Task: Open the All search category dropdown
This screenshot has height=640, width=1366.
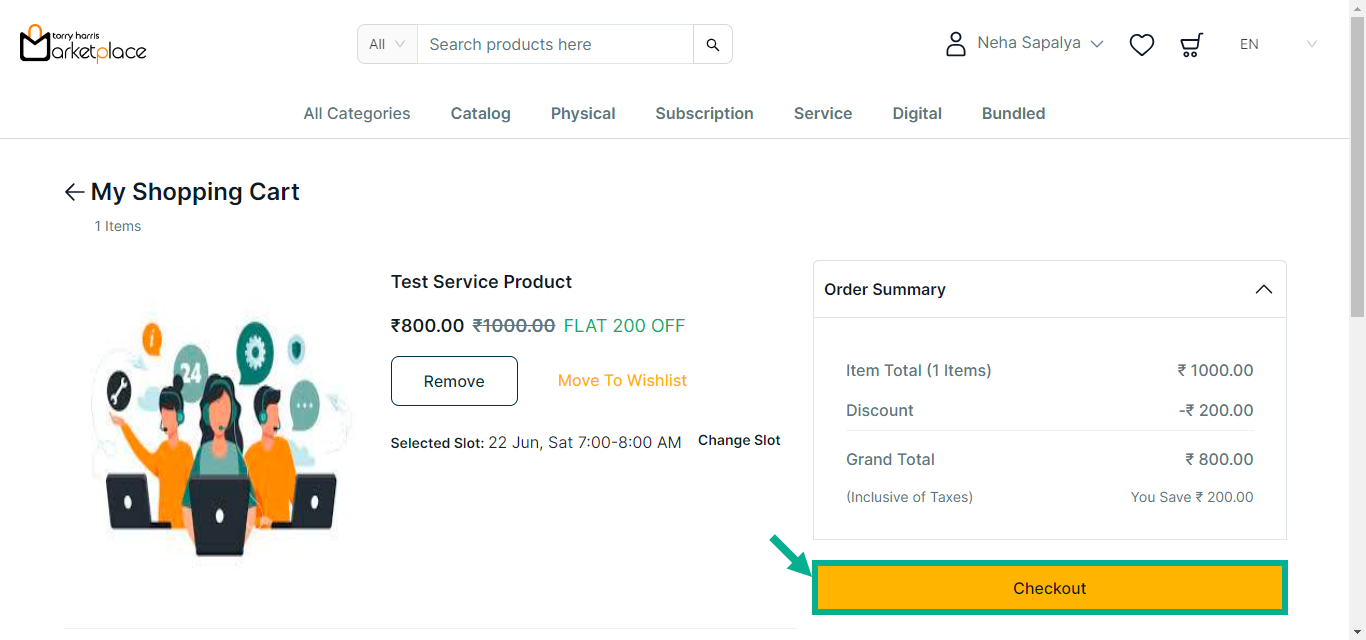Action: click(387, 44)
